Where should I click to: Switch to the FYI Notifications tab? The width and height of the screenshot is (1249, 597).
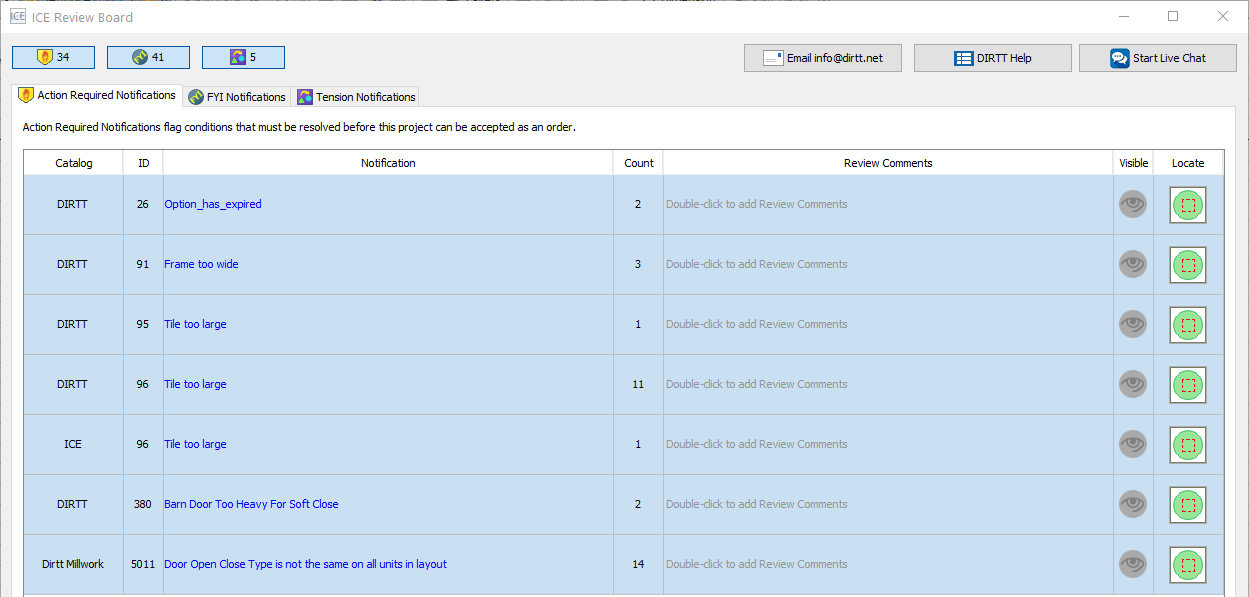click(237, 97)
